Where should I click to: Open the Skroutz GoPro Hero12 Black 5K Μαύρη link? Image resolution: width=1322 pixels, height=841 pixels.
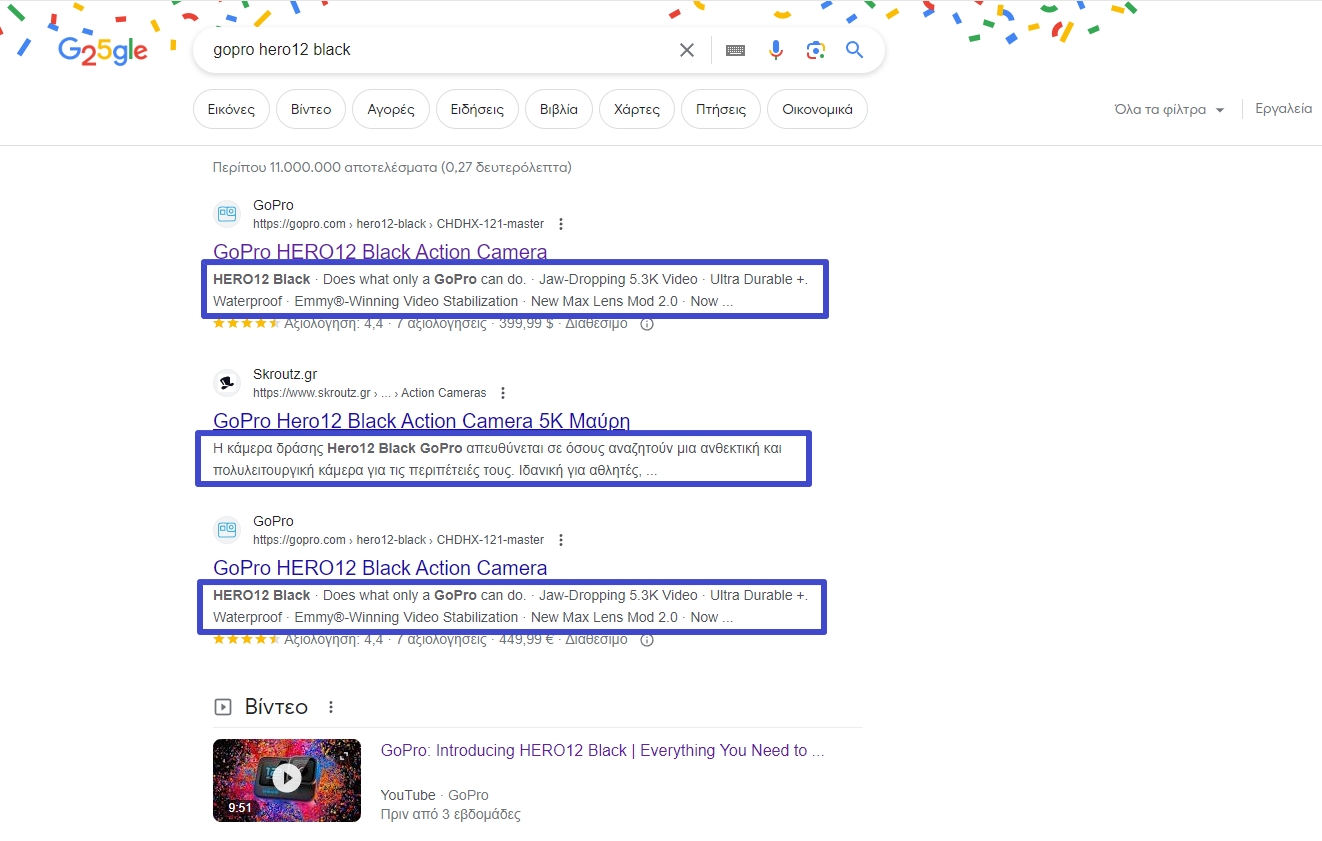422,421
